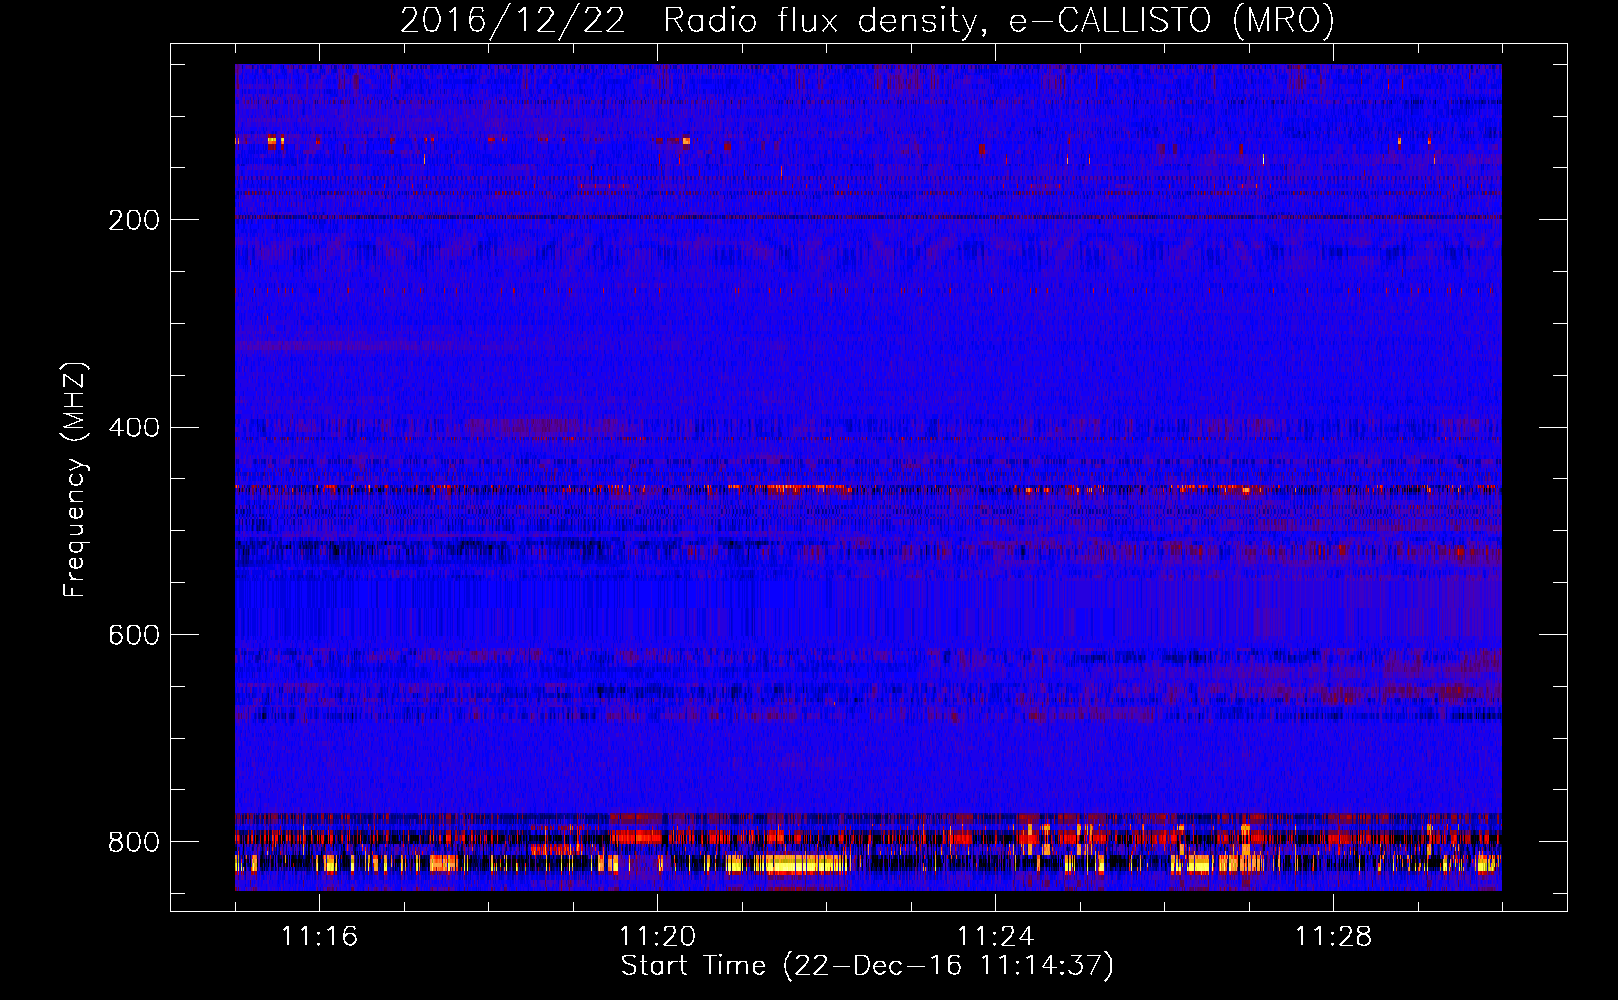Click the 800 frequency tick label
This screenshot has height=1000, width=1618.
point(134,843)
